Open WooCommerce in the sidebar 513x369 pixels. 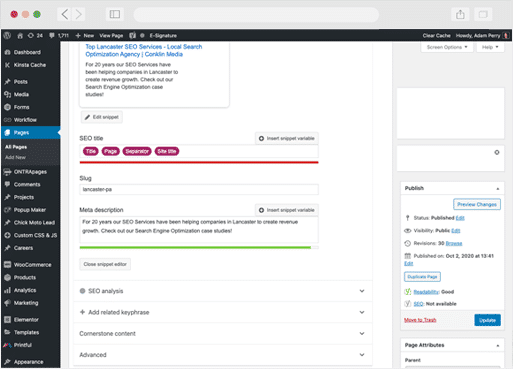(31, 265)
